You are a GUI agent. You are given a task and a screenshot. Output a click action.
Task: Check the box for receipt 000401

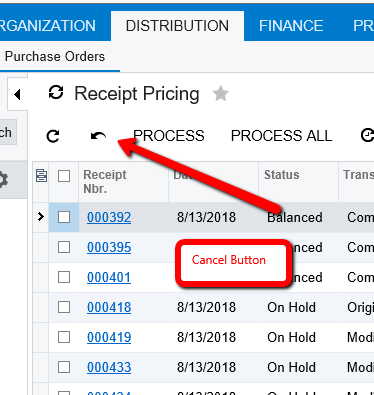64,277
